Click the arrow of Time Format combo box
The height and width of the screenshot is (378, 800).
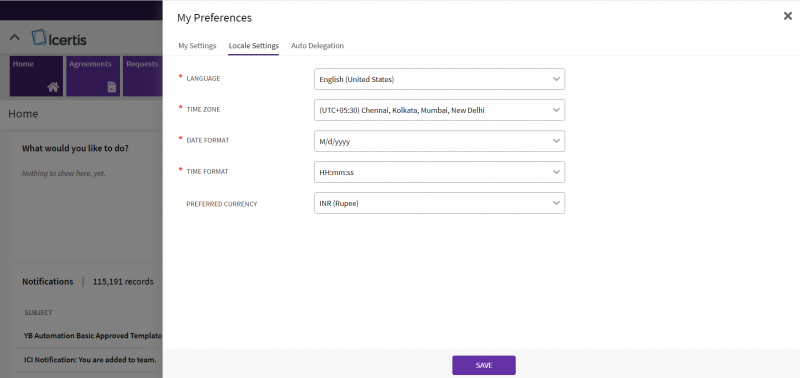pyautogui.click(x=556, y=172)
